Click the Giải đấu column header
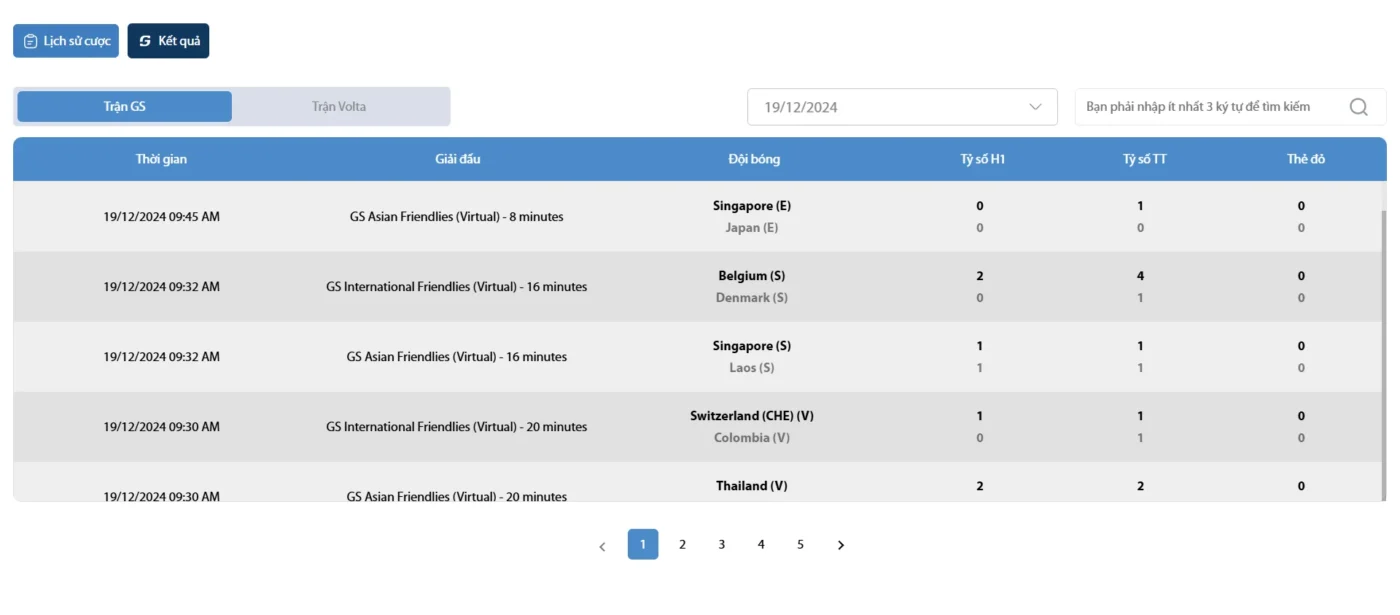1400x615 pixels. tap(457, 159)
